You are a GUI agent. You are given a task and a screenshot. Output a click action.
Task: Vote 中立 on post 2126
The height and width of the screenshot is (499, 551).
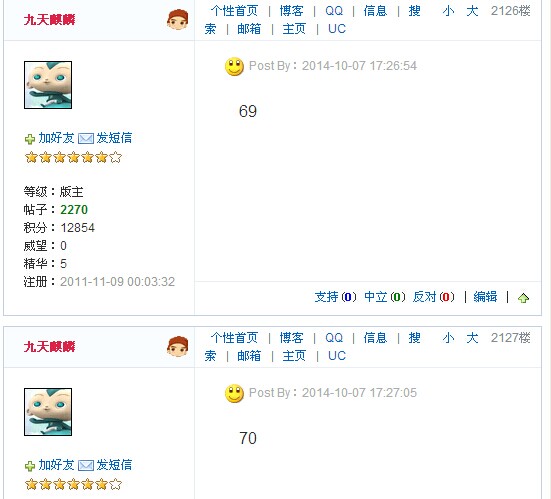point(376,297)
